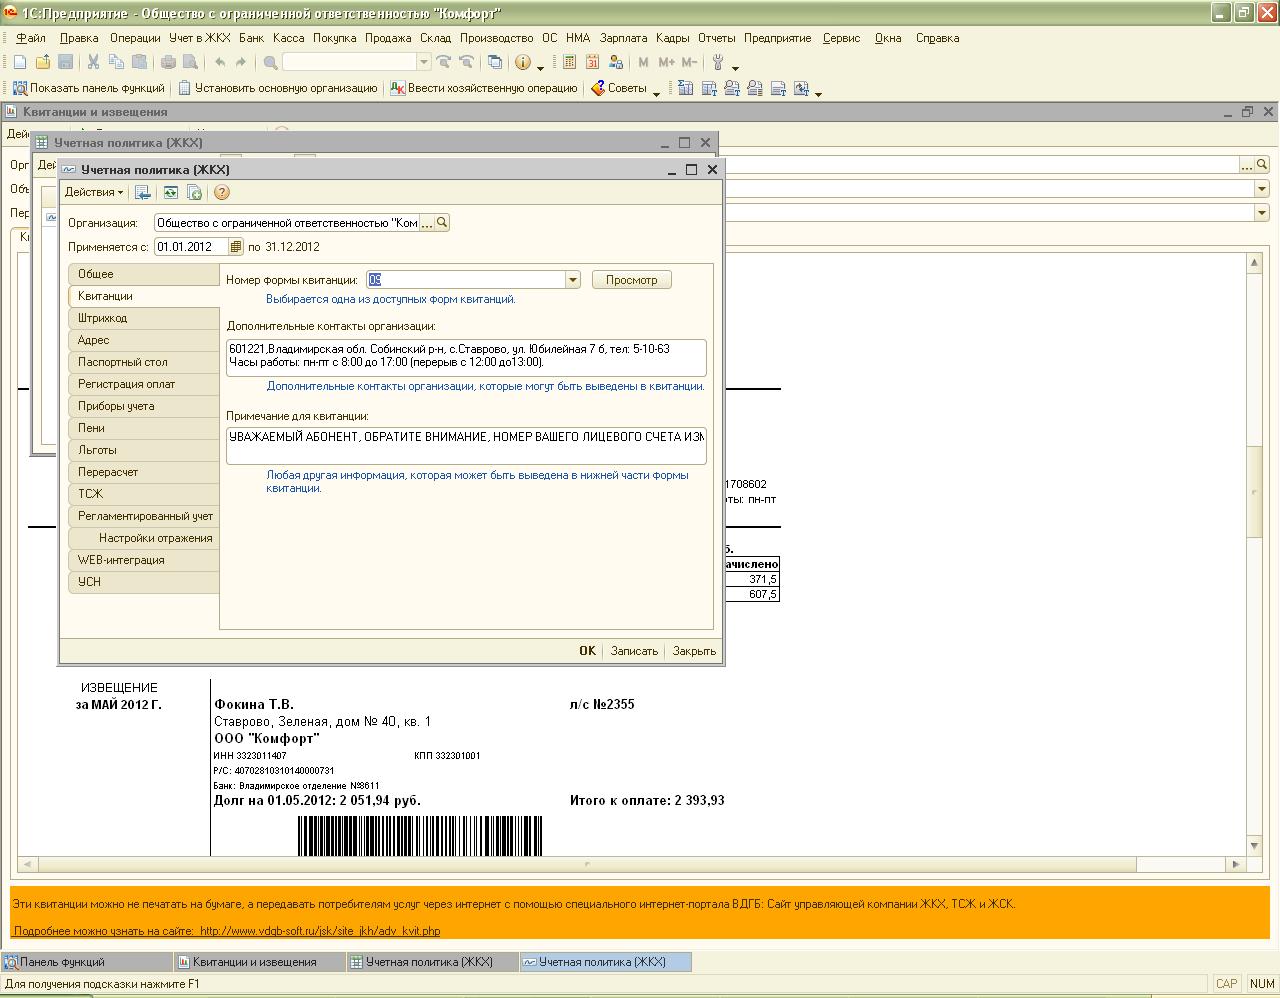Switch to the Паспортный стол tab

[144, 362]
